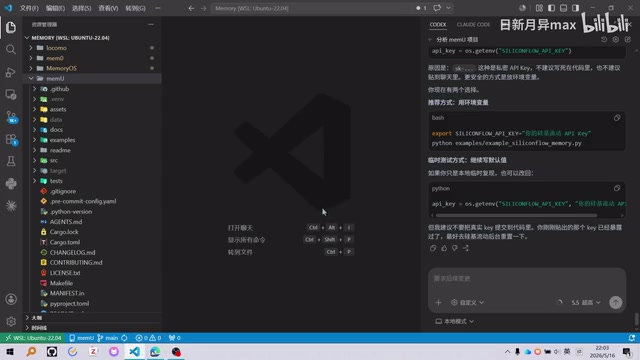
Task: Open Claude Code asterisk icon in activity bar
Action: [11, 205]
